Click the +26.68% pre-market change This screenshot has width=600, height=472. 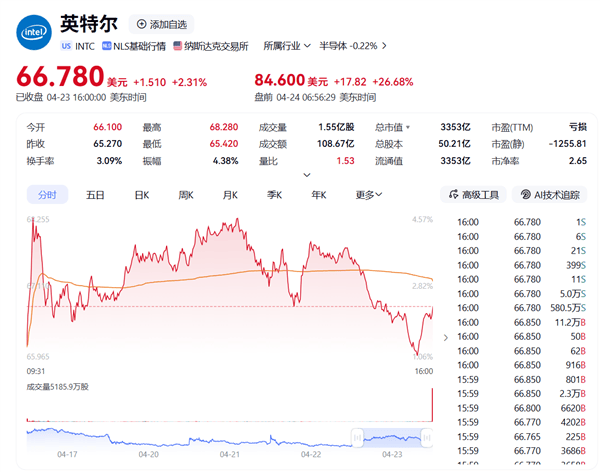tap(393, 82)
